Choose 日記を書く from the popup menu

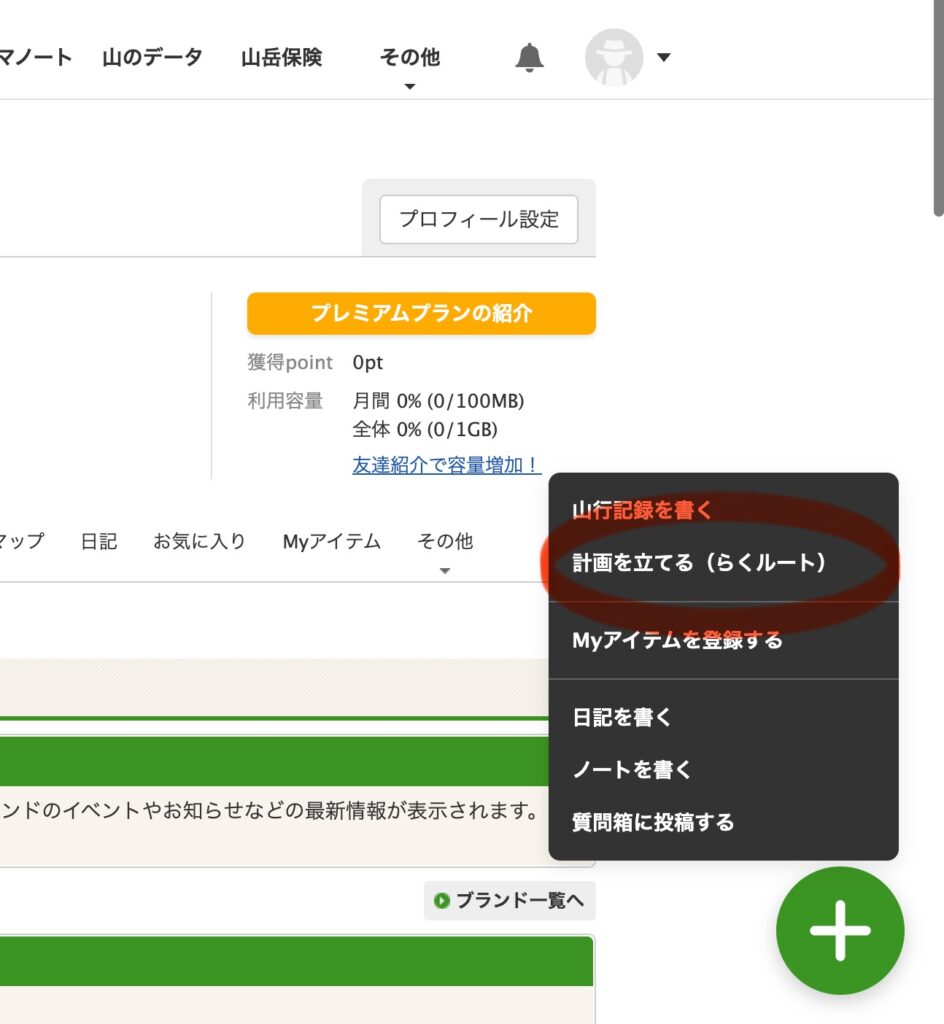pyautogui.click(x=621, y=717)
